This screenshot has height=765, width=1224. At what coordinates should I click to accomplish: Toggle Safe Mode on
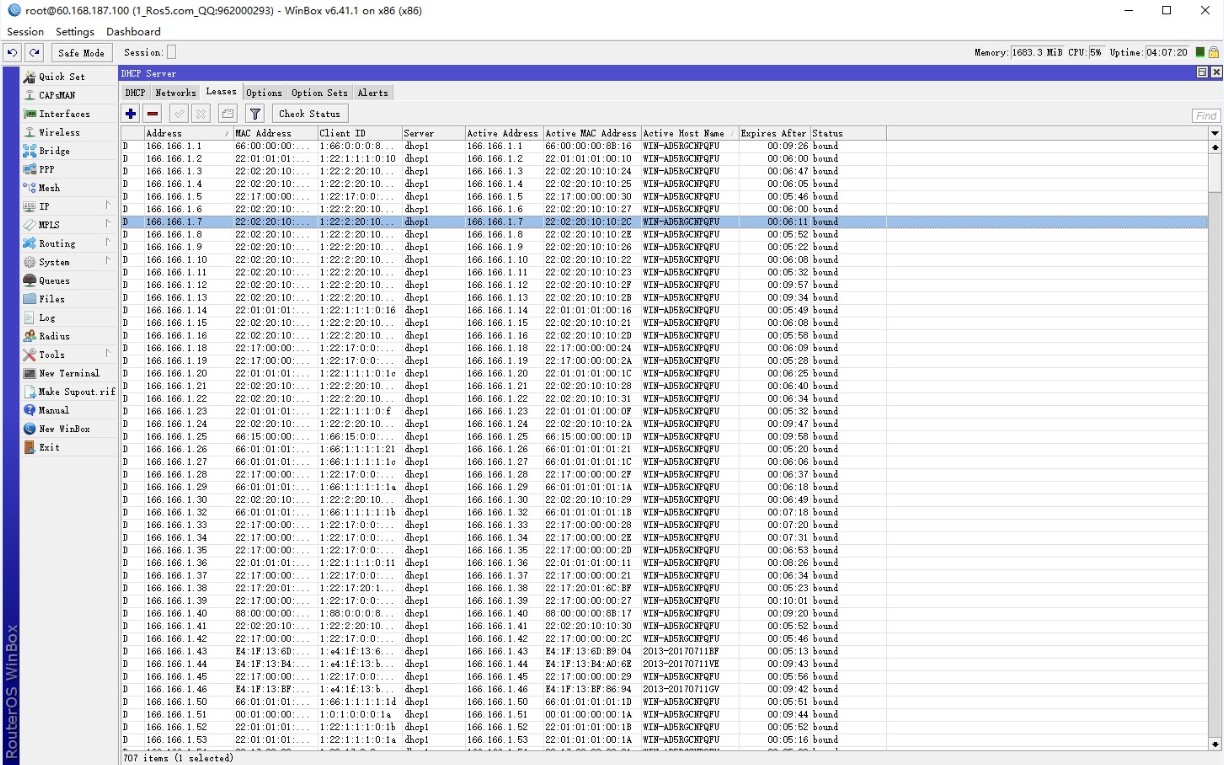tap(81, 53)
